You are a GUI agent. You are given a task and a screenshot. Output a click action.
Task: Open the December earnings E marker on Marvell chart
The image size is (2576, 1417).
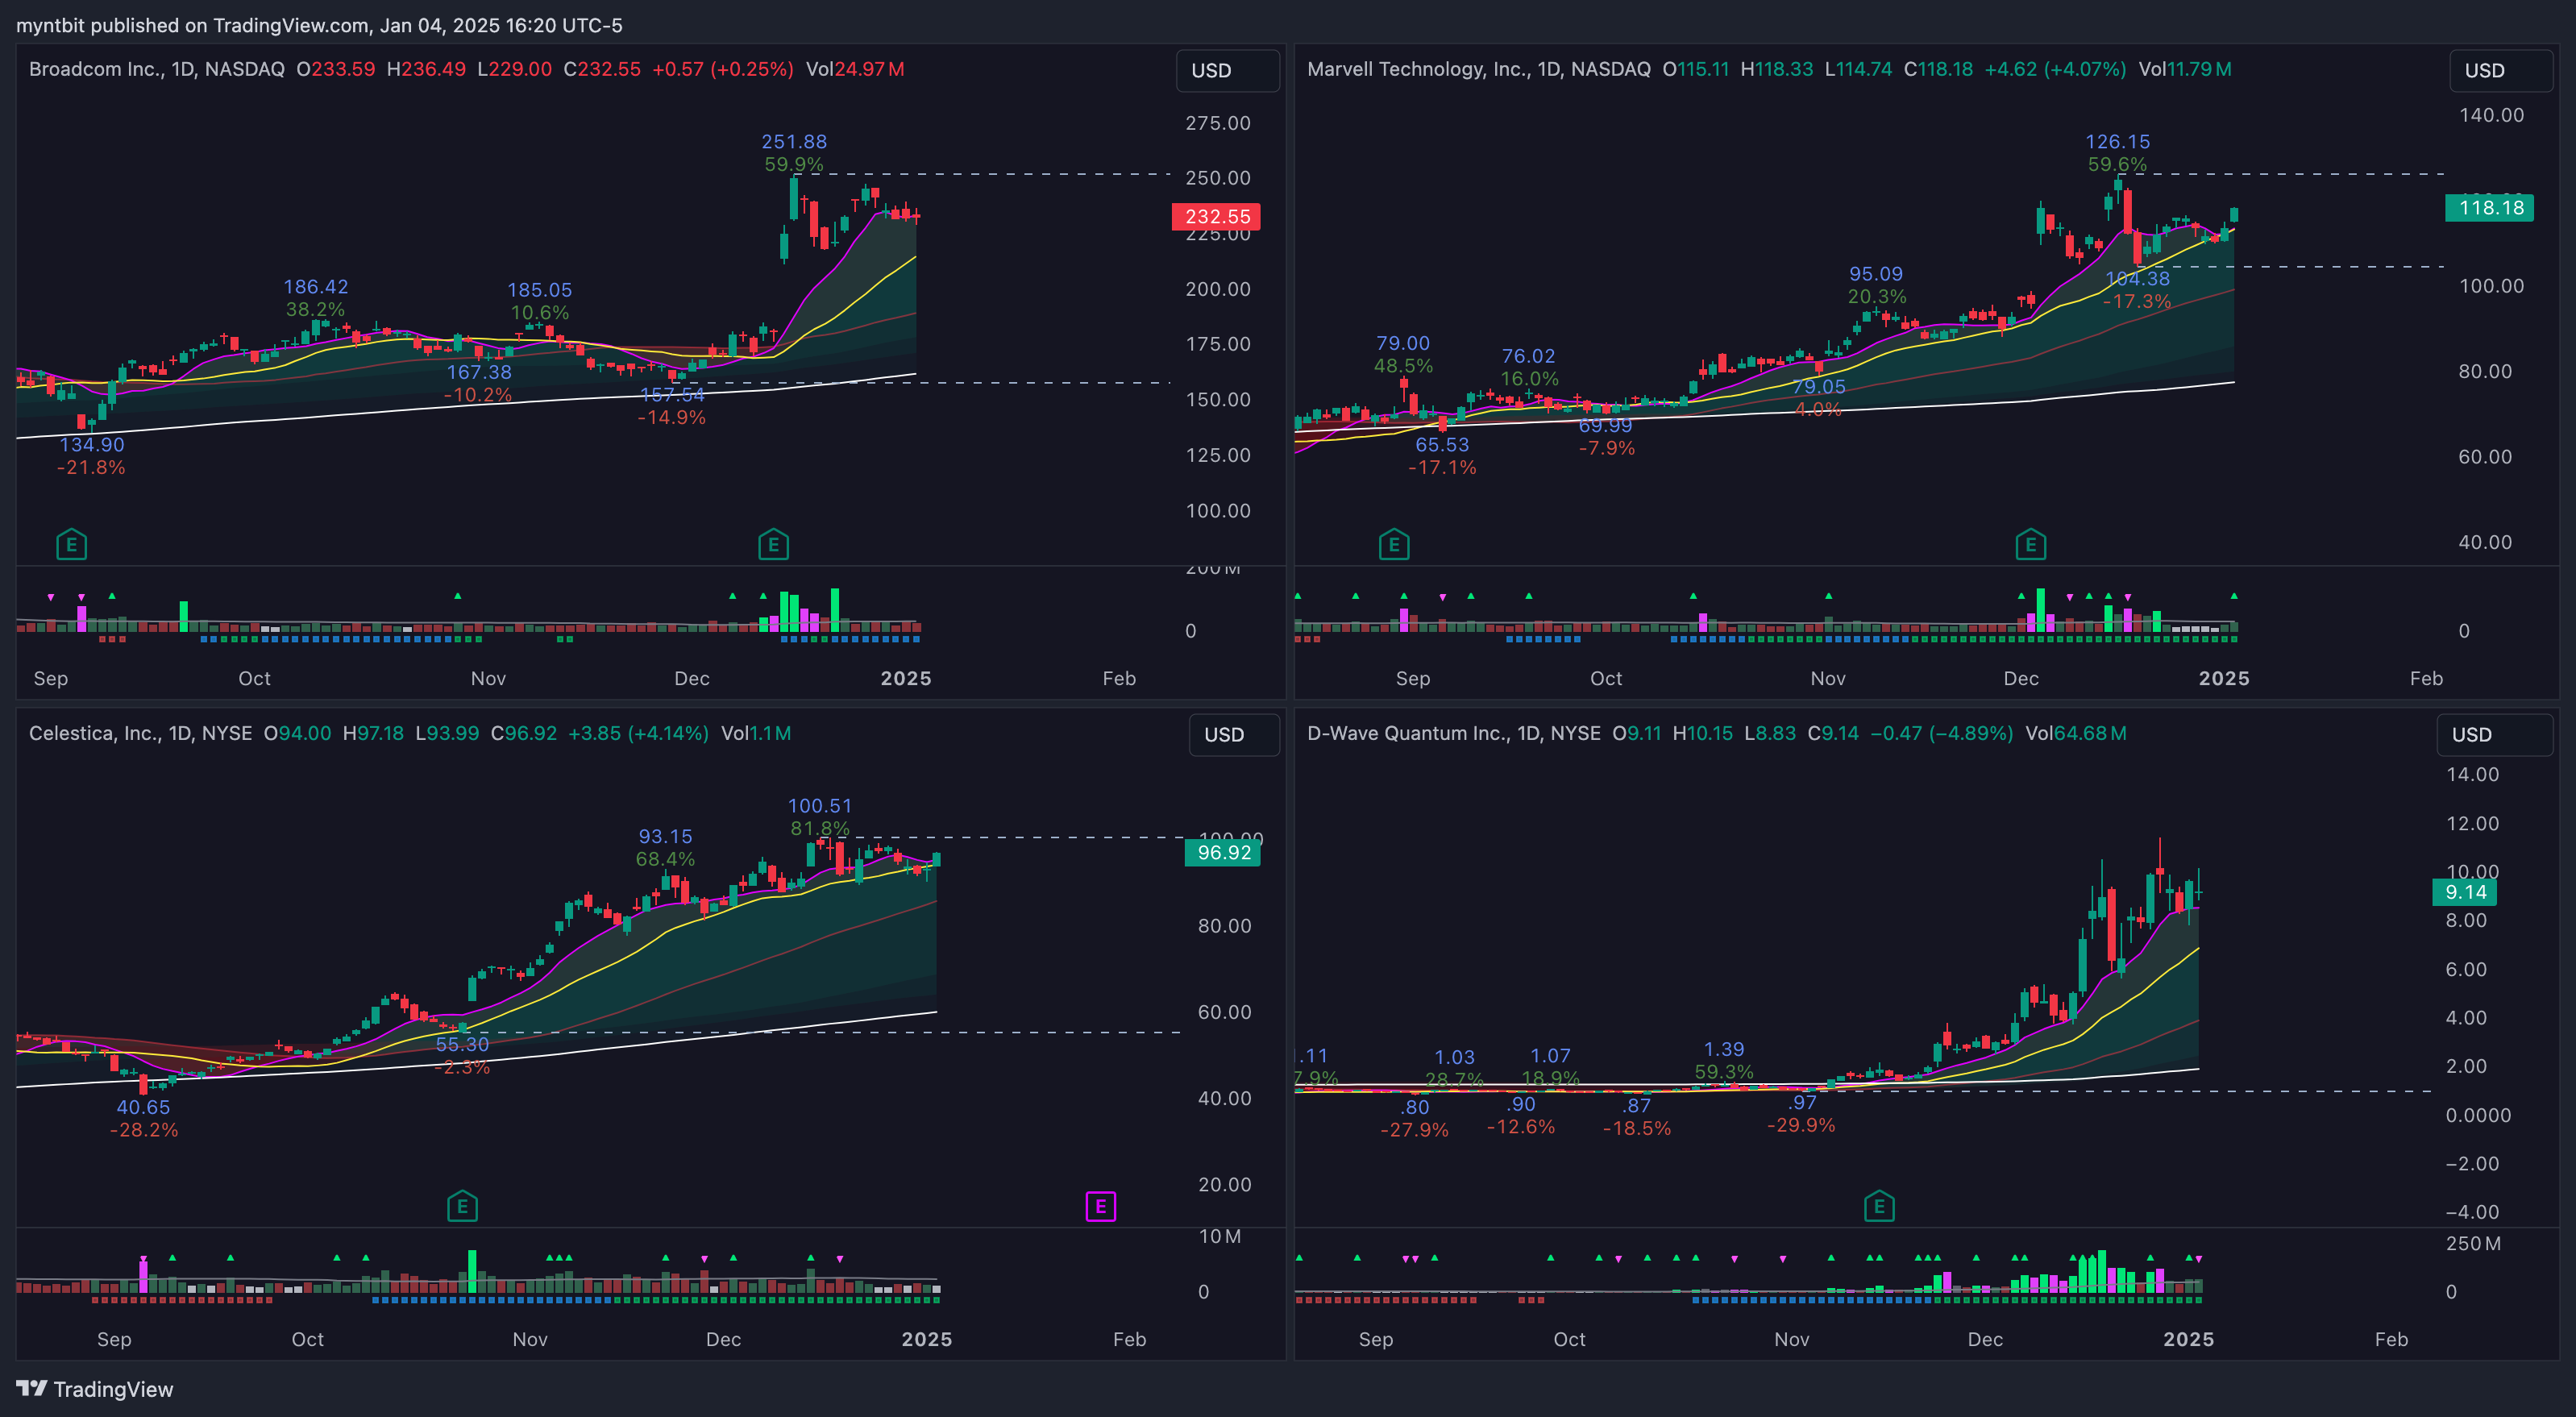pos(2030,545)
